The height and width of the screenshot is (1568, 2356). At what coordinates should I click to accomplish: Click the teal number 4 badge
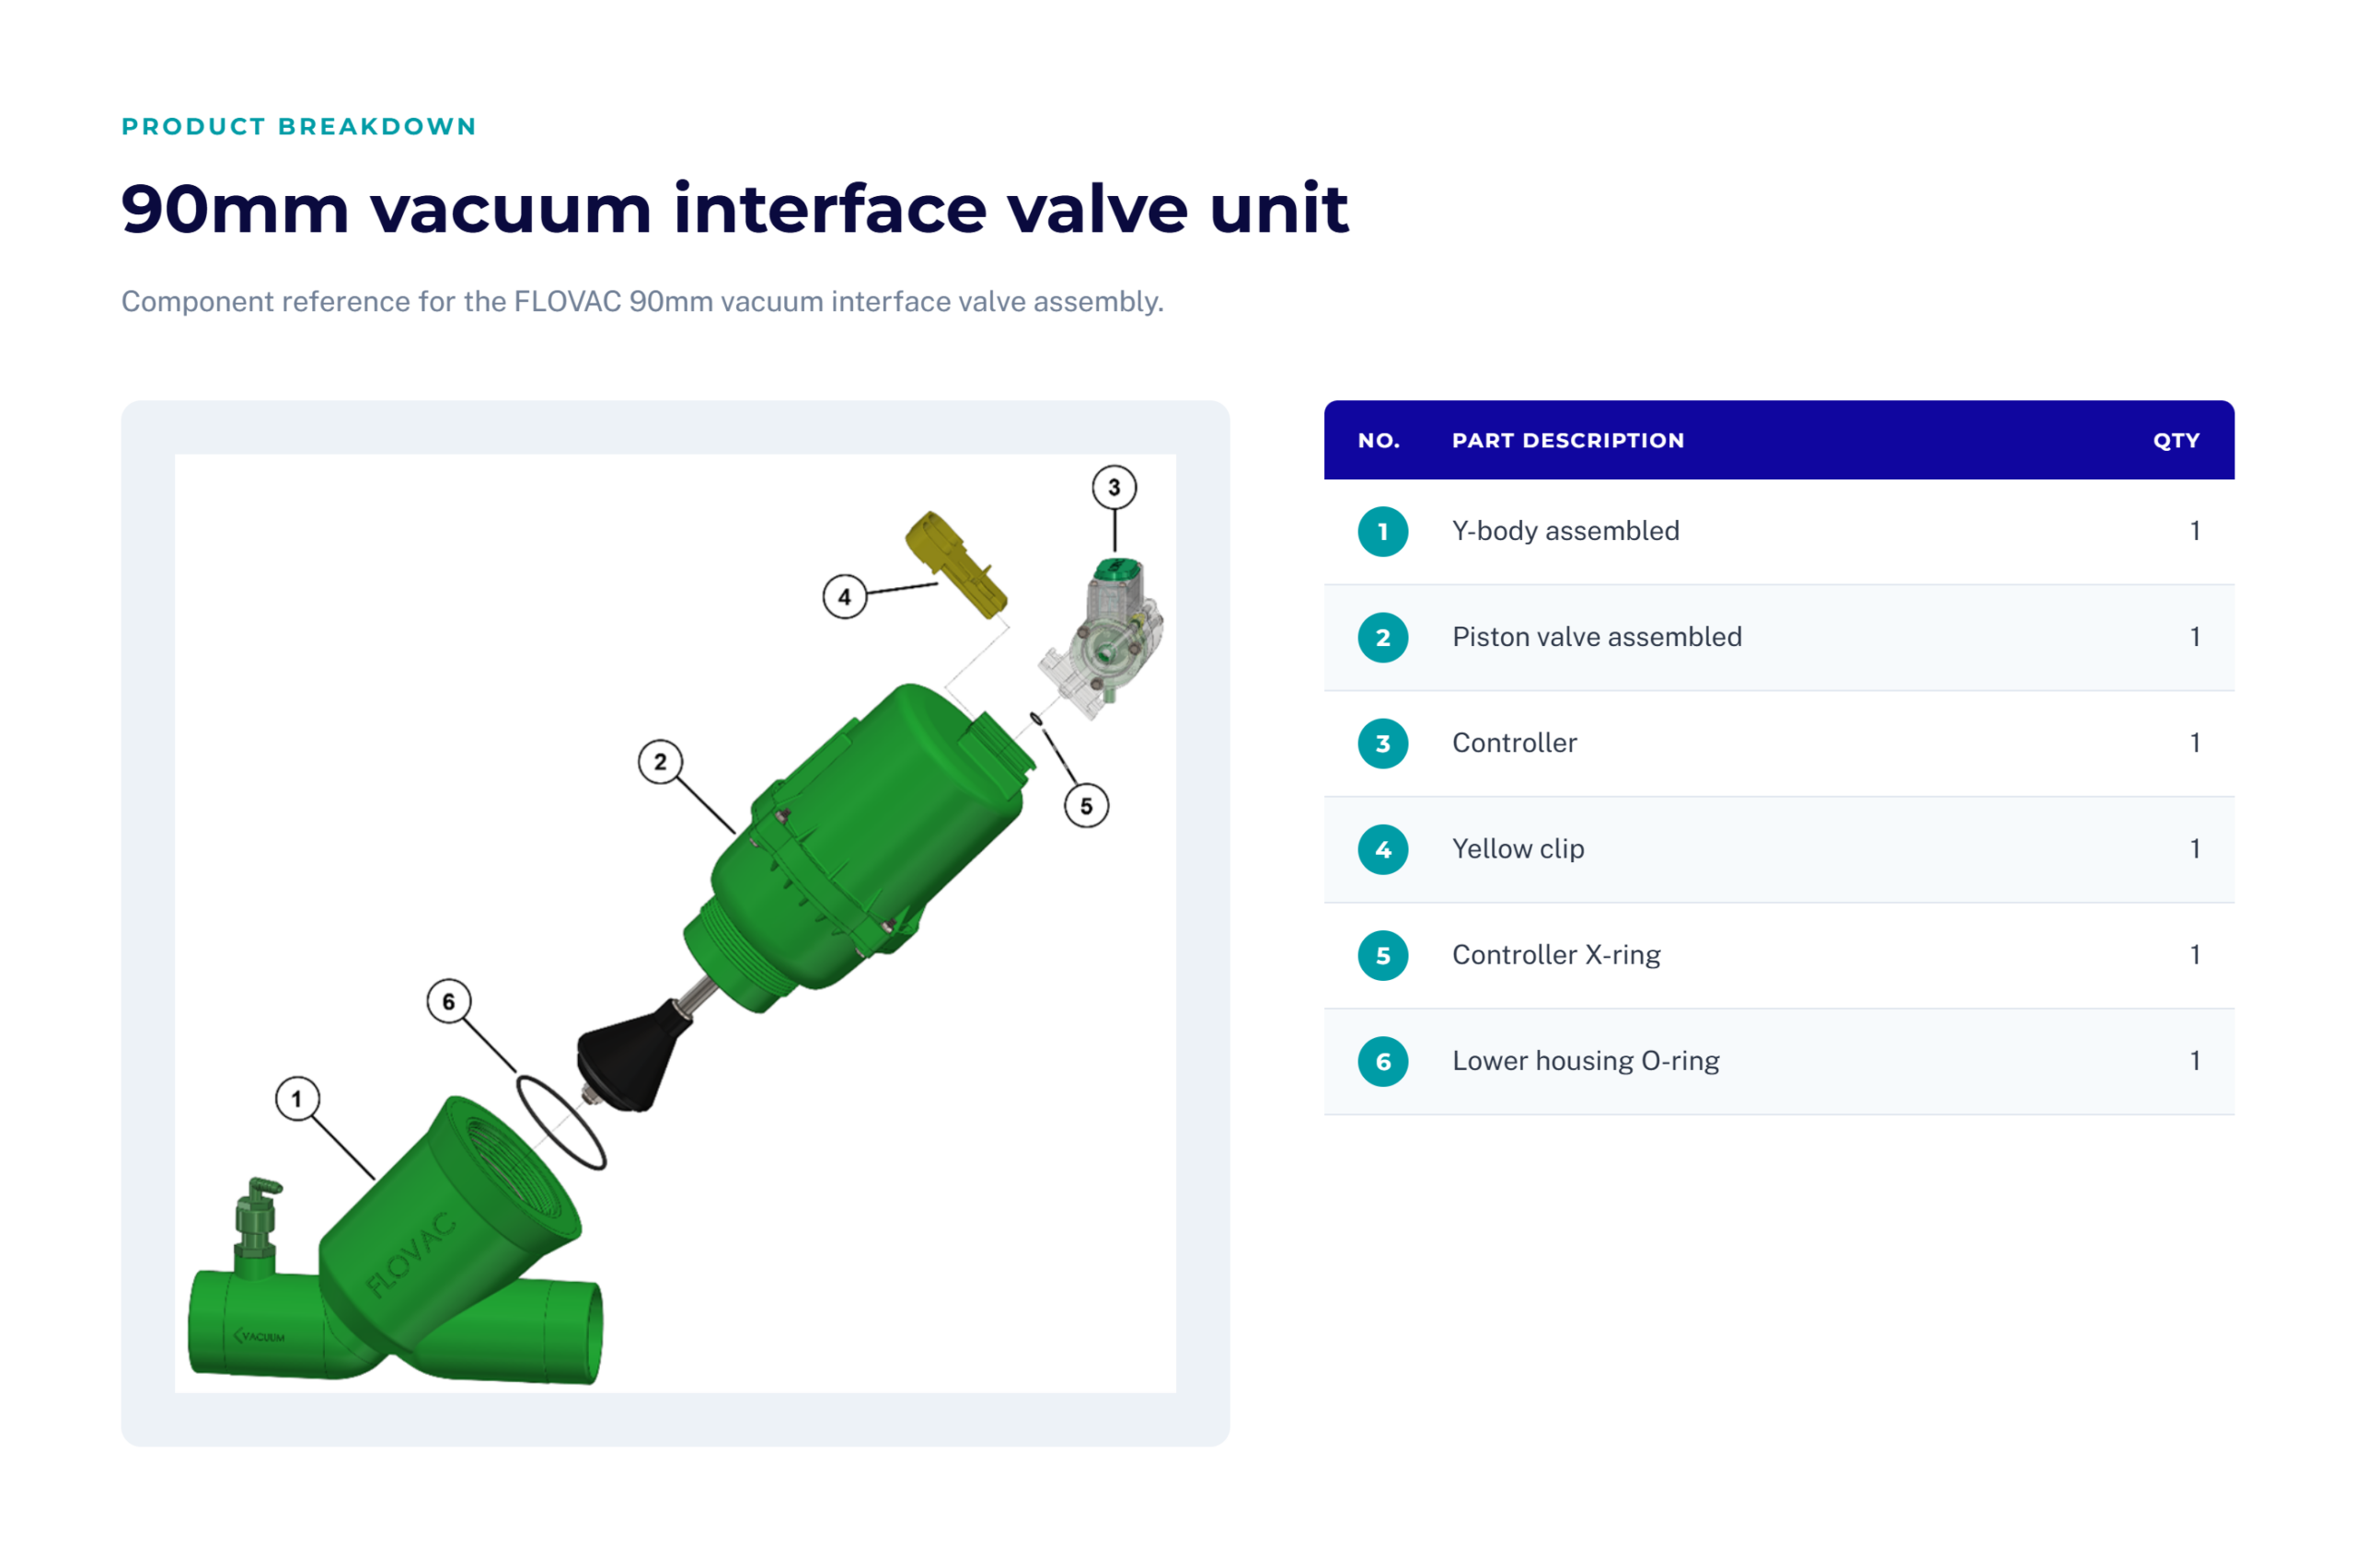point(1383,849)
